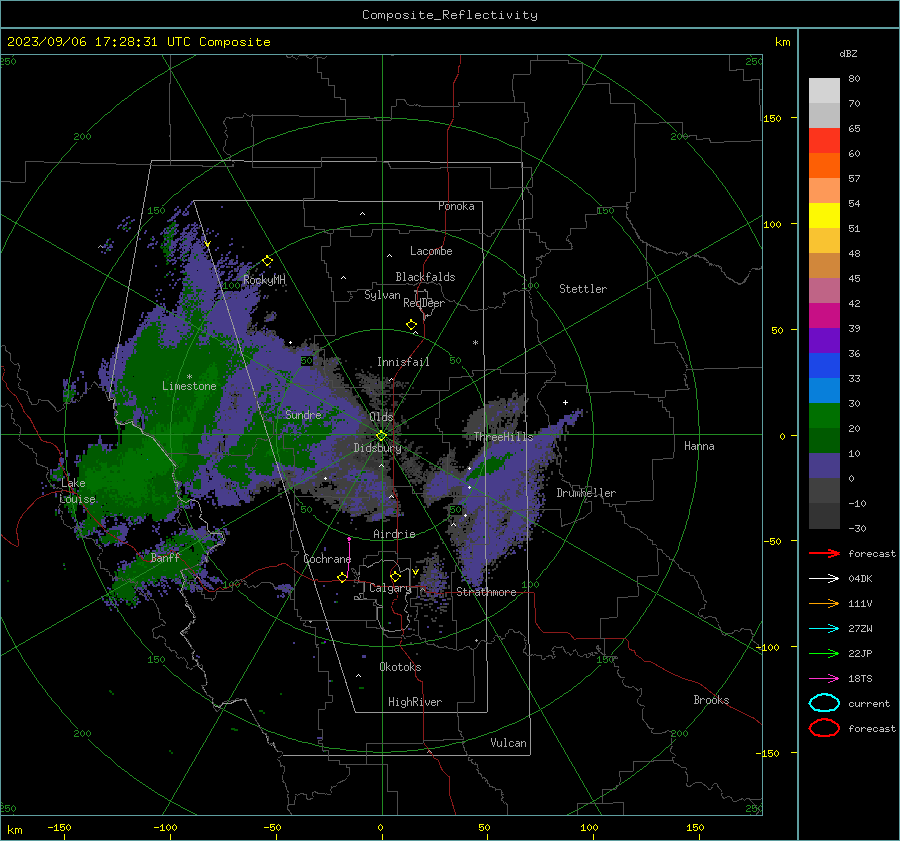Click the Sundre label

(303, 414)
